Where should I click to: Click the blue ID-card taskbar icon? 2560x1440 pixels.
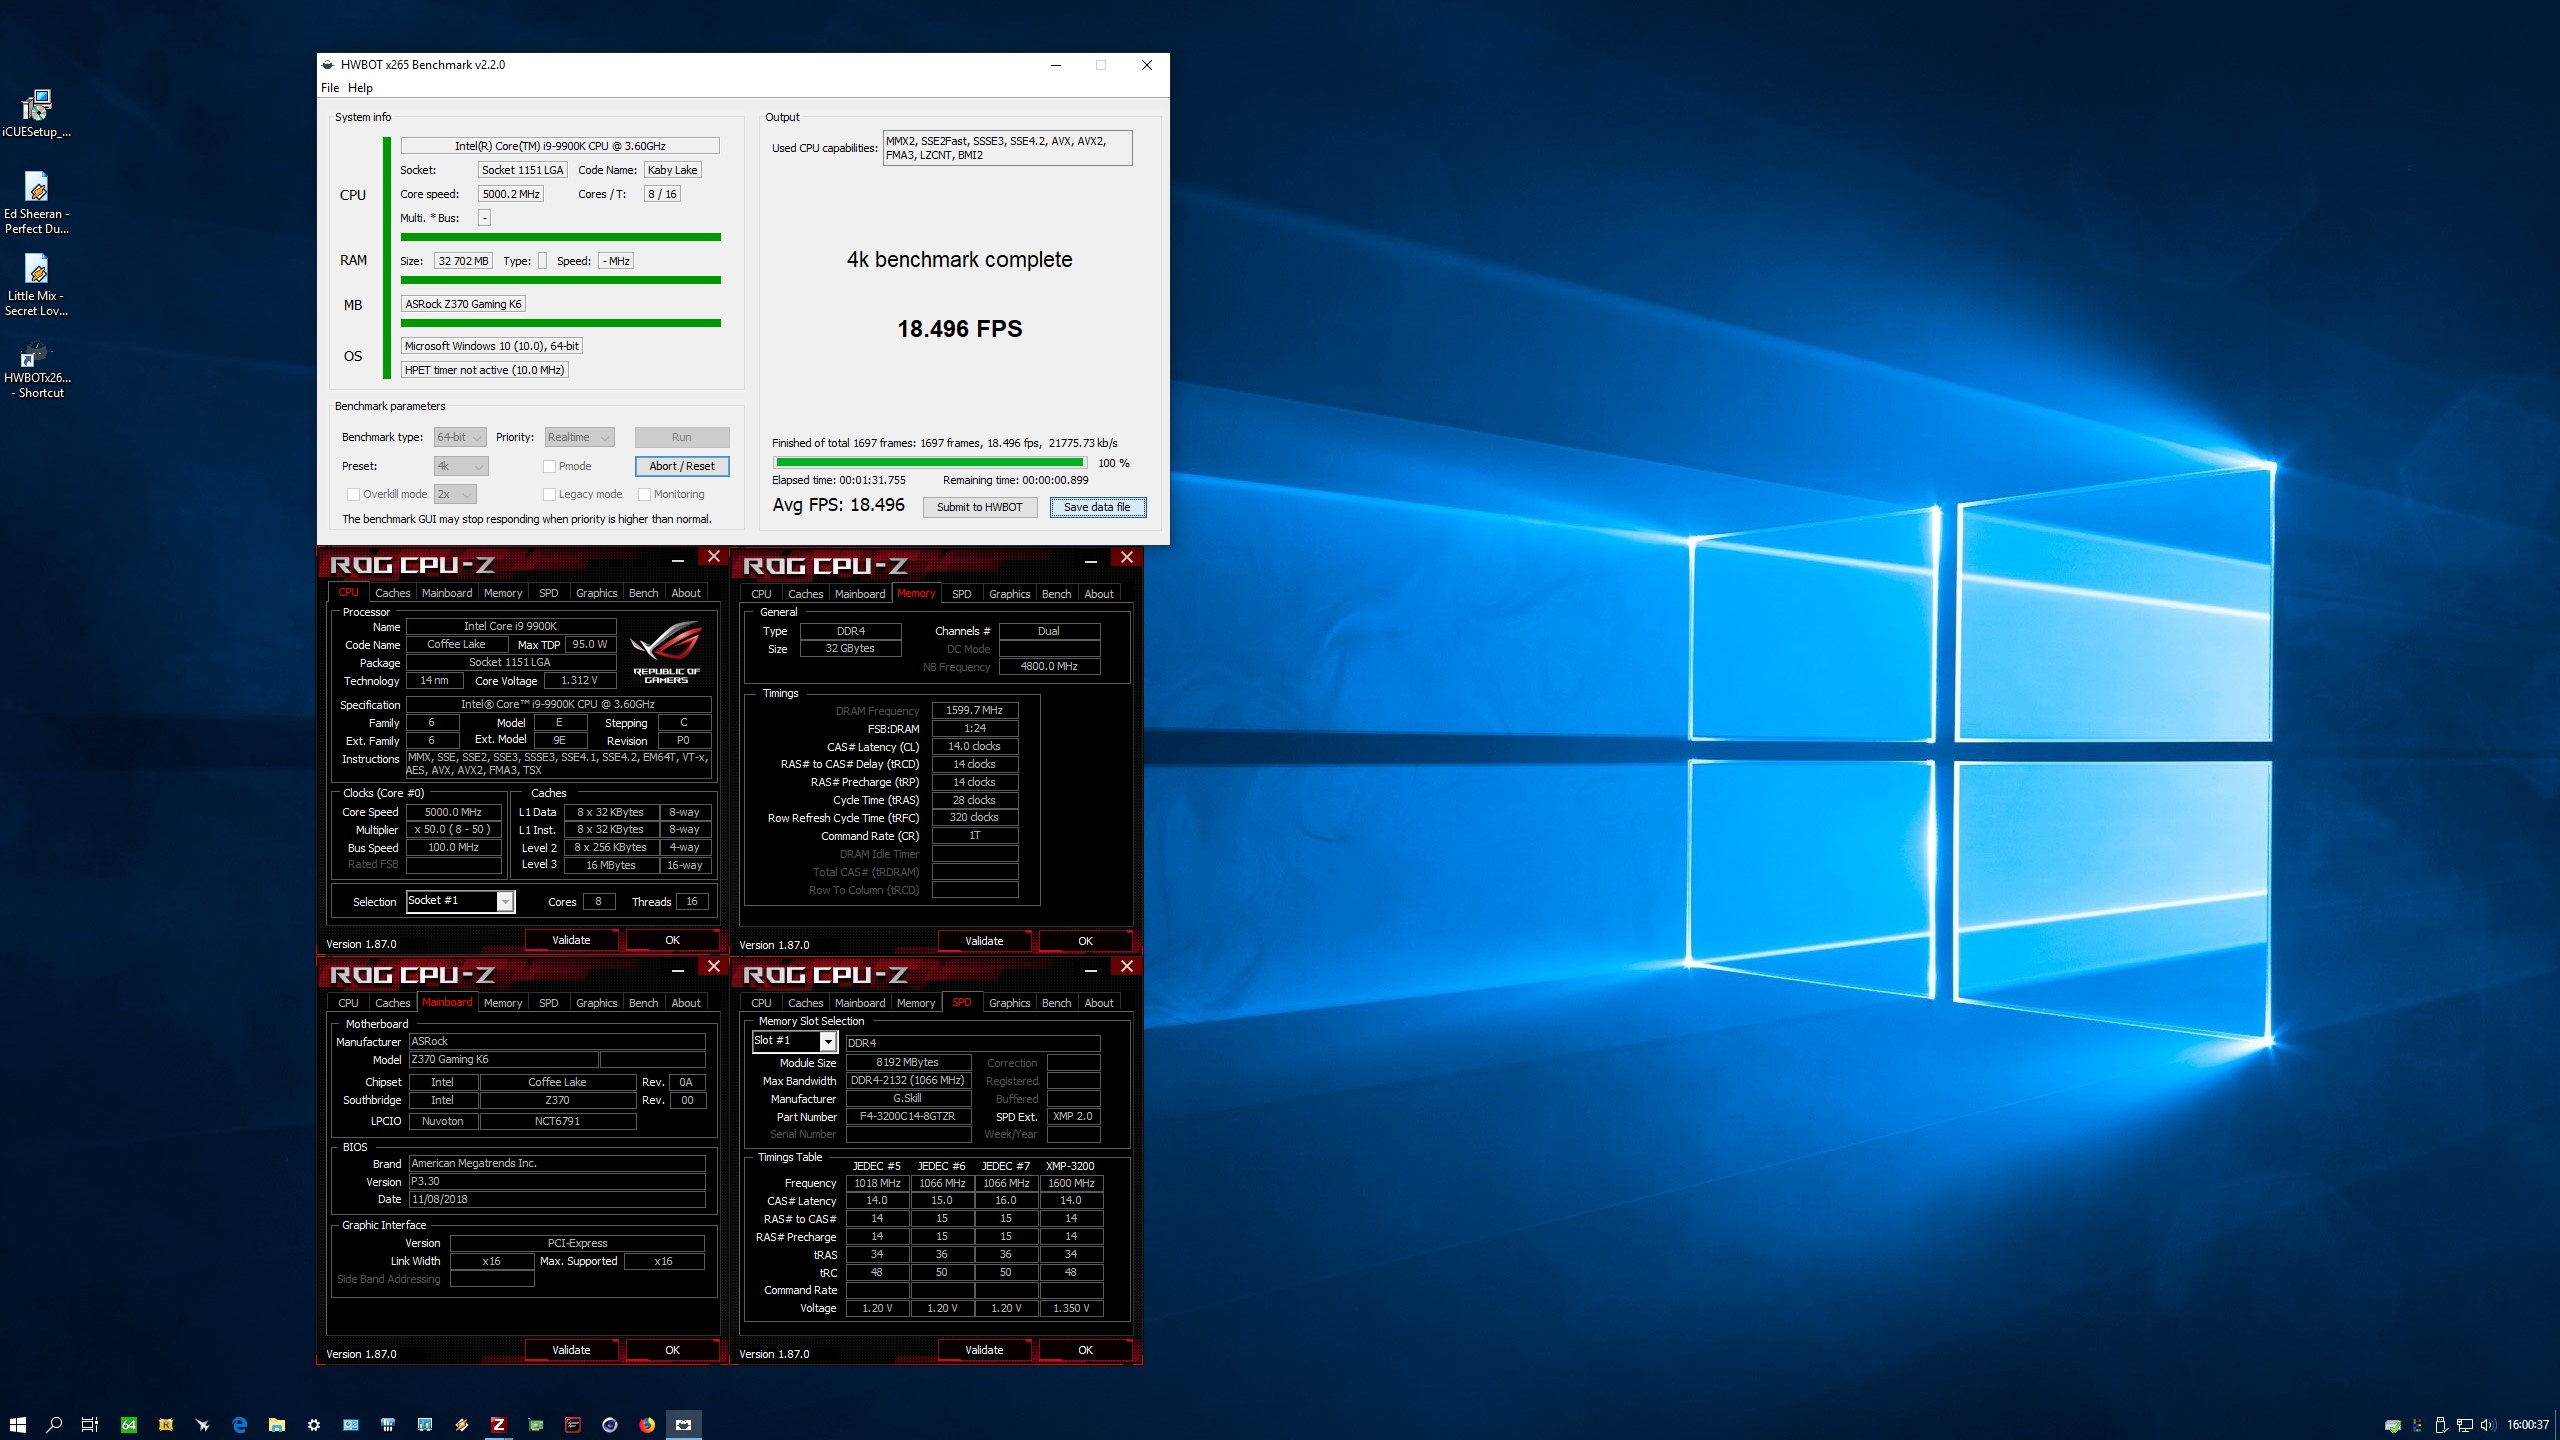(x=351, y=1425)
